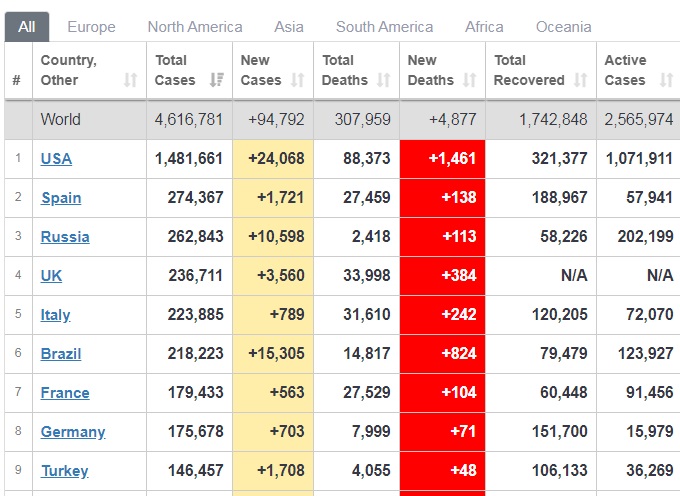This screenshot has height=496, width=680.
Task: Sort by Total Recovered arrows icon
Action: click(581, 80)
